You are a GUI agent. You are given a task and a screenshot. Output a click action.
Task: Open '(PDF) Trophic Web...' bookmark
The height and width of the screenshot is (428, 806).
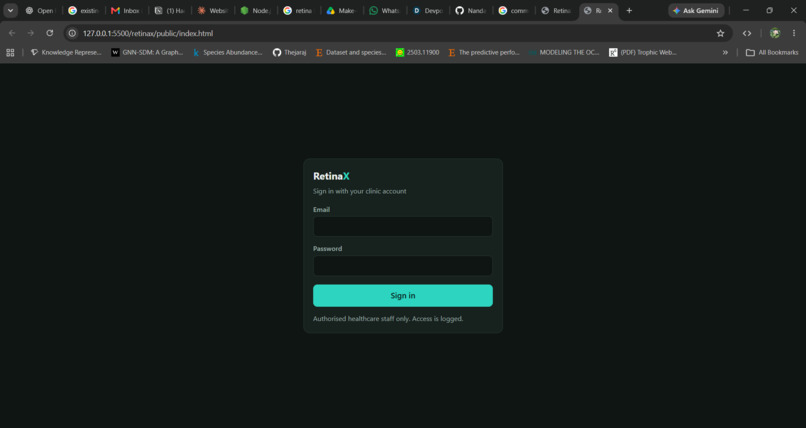[643, 52]
